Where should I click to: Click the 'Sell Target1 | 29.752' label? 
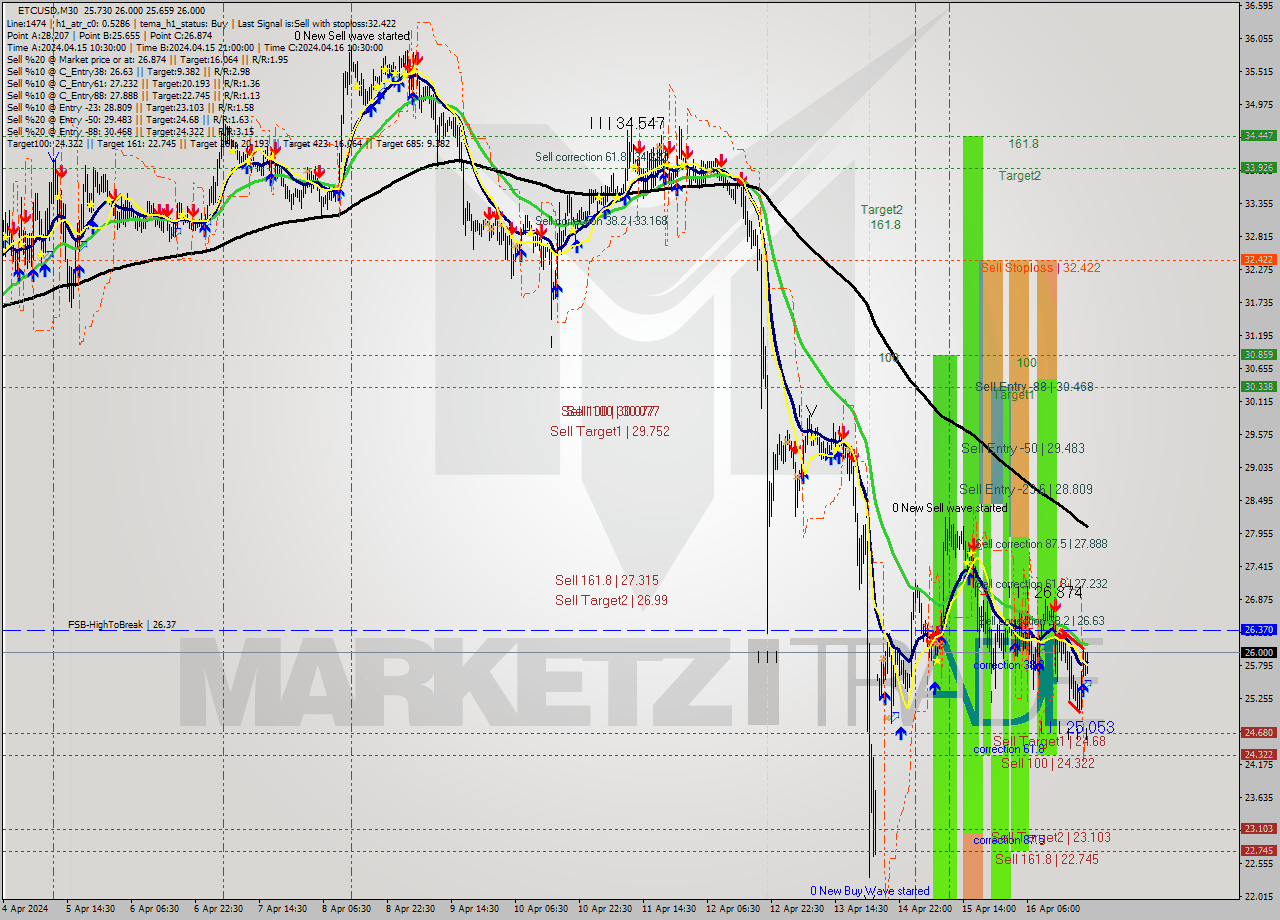pyautogui.click(x=610, y=431)
